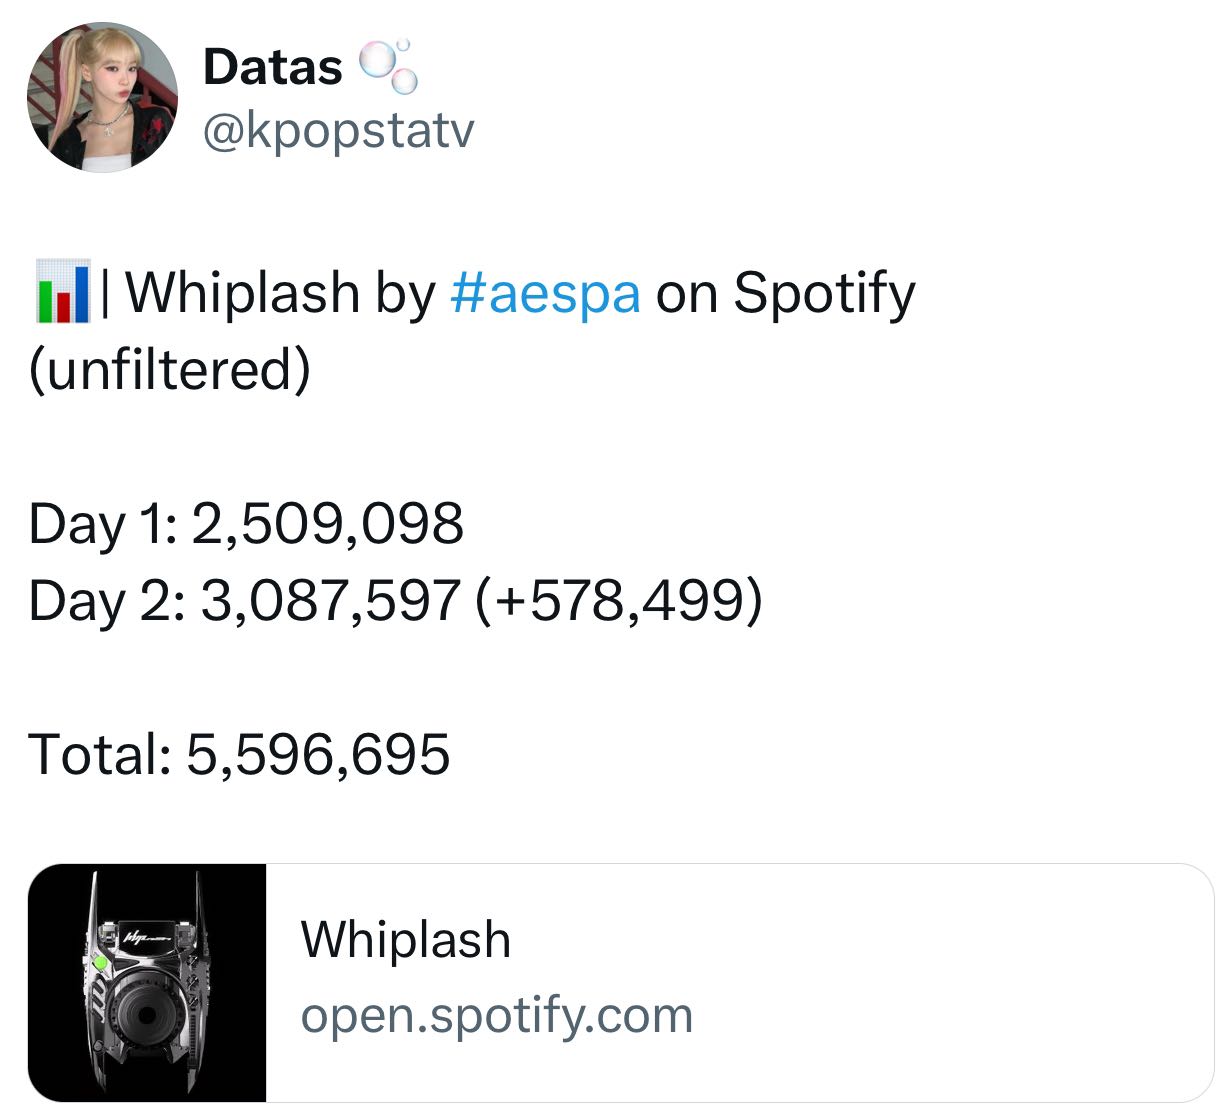Click the 'Whiplash by' text in tweet
1222x1120 pixels.
[x=280, y=293]
